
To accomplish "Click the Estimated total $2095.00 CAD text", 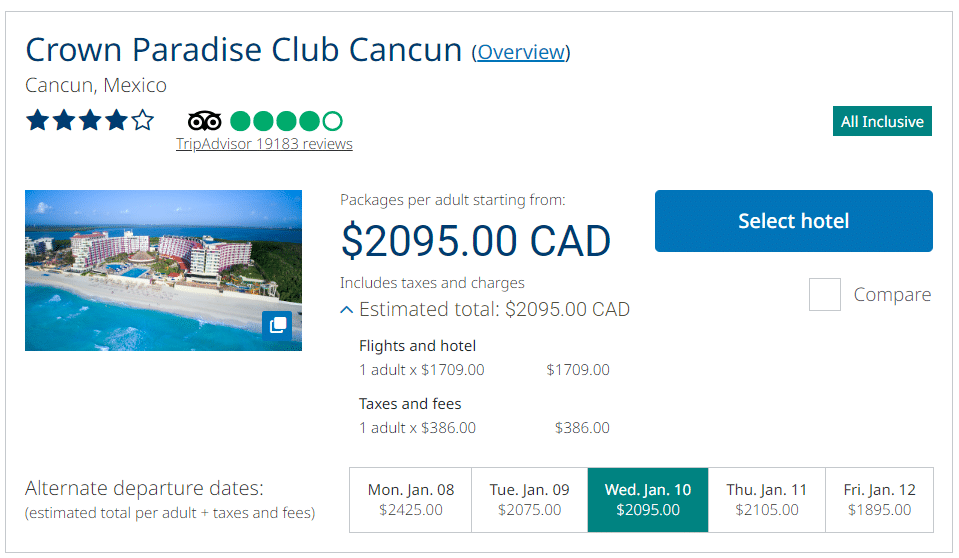I will (x=494, y=310).
